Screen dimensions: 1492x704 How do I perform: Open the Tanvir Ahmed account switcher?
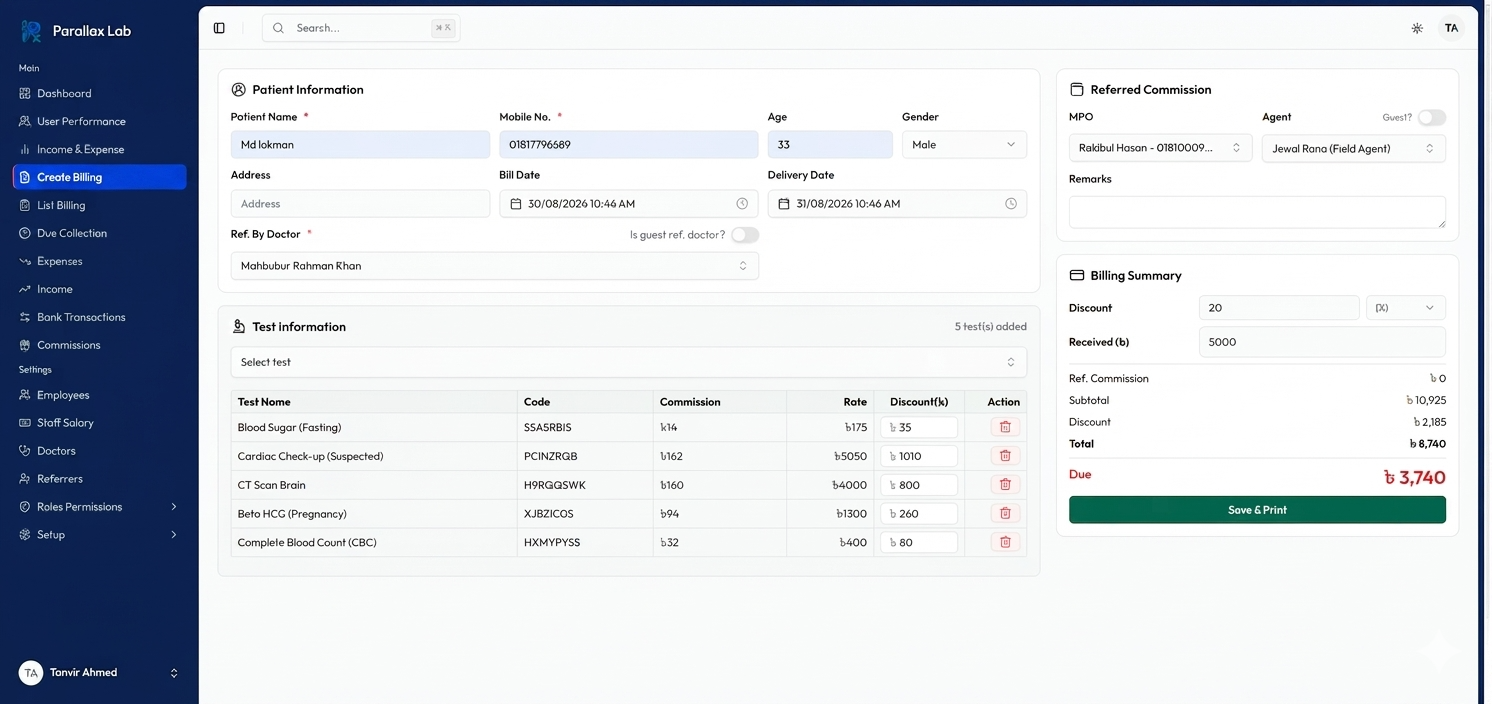[99, 673]
